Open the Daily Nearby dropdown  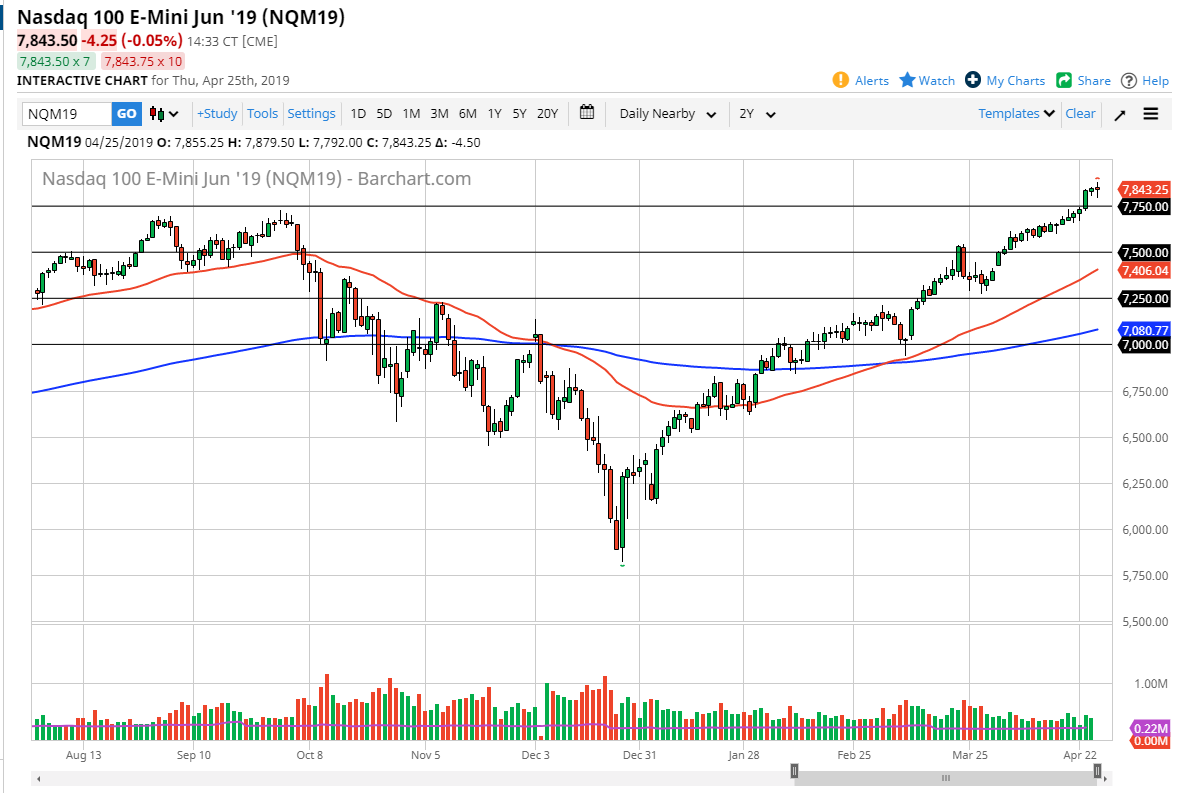click(x=666, y=113)
